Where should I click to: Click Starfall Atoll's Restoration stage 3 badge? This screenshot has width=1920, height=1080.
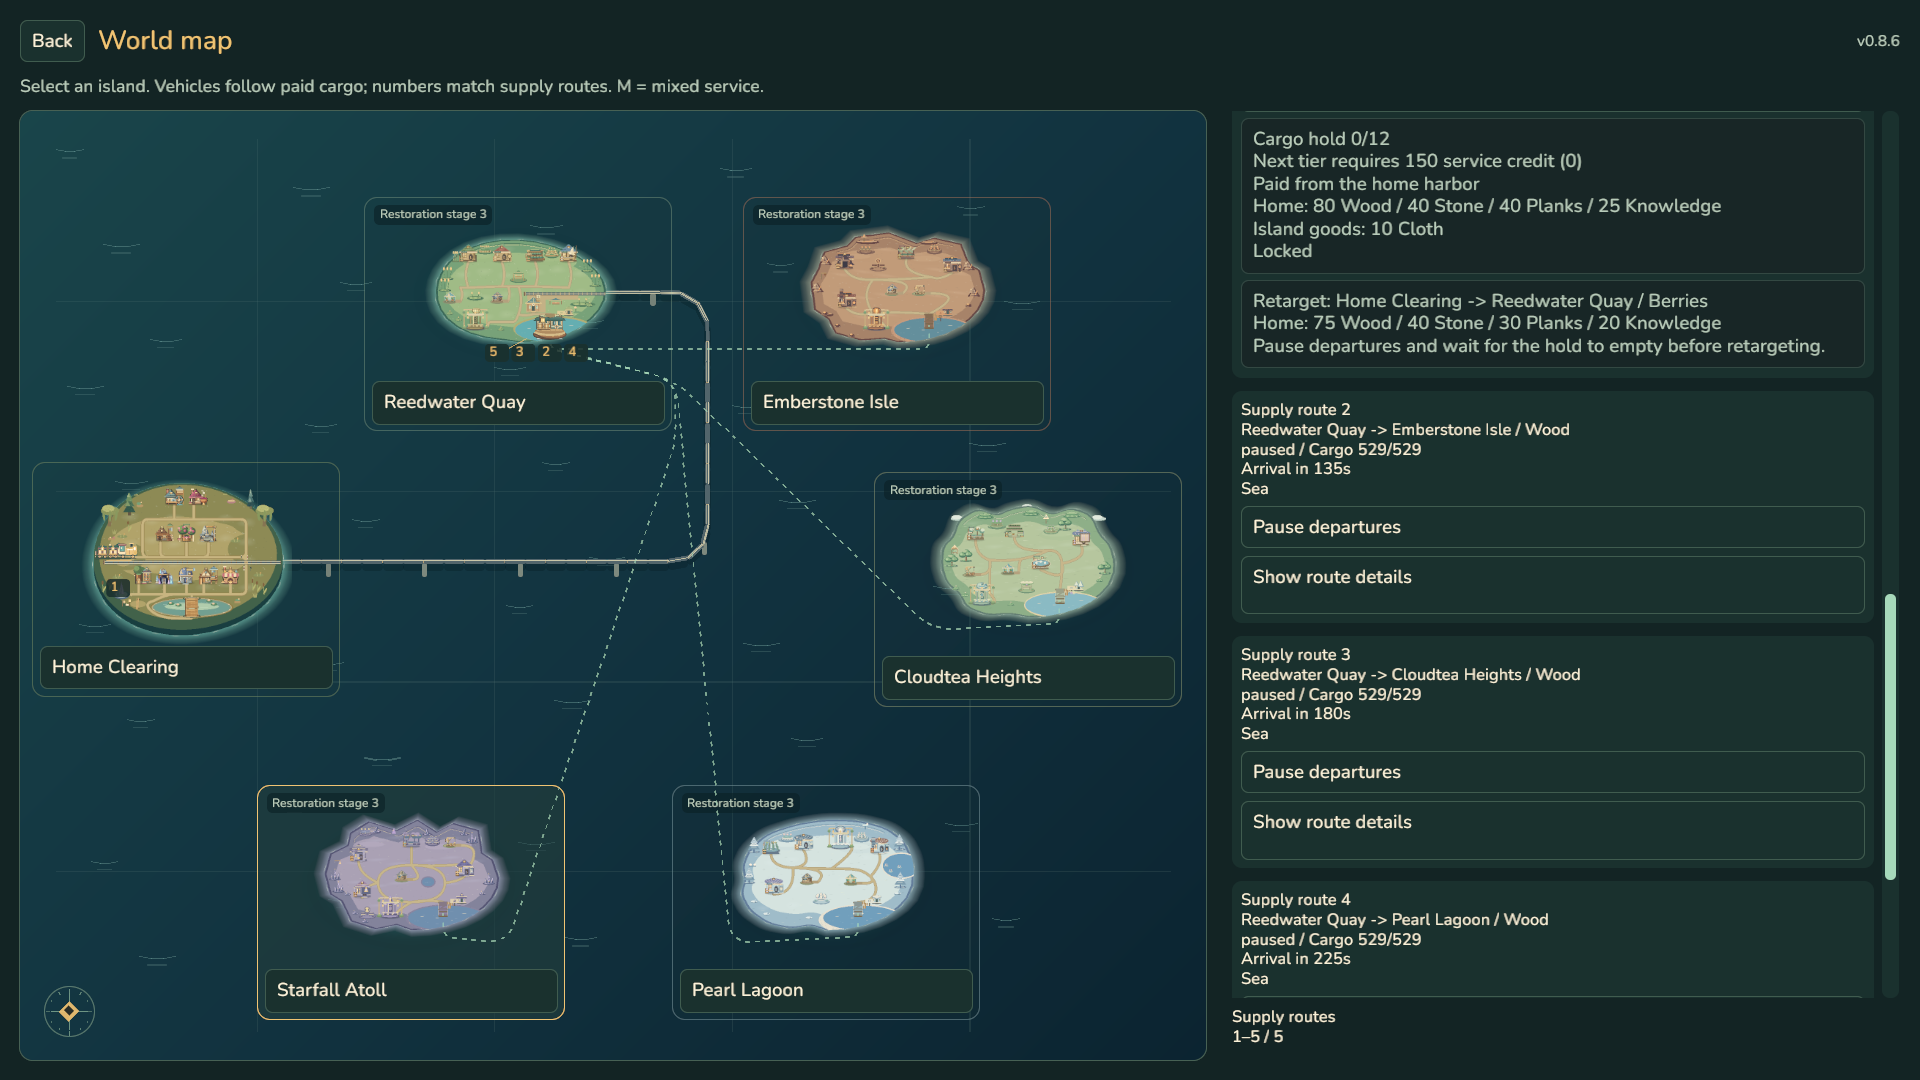(x=325, y=803)
